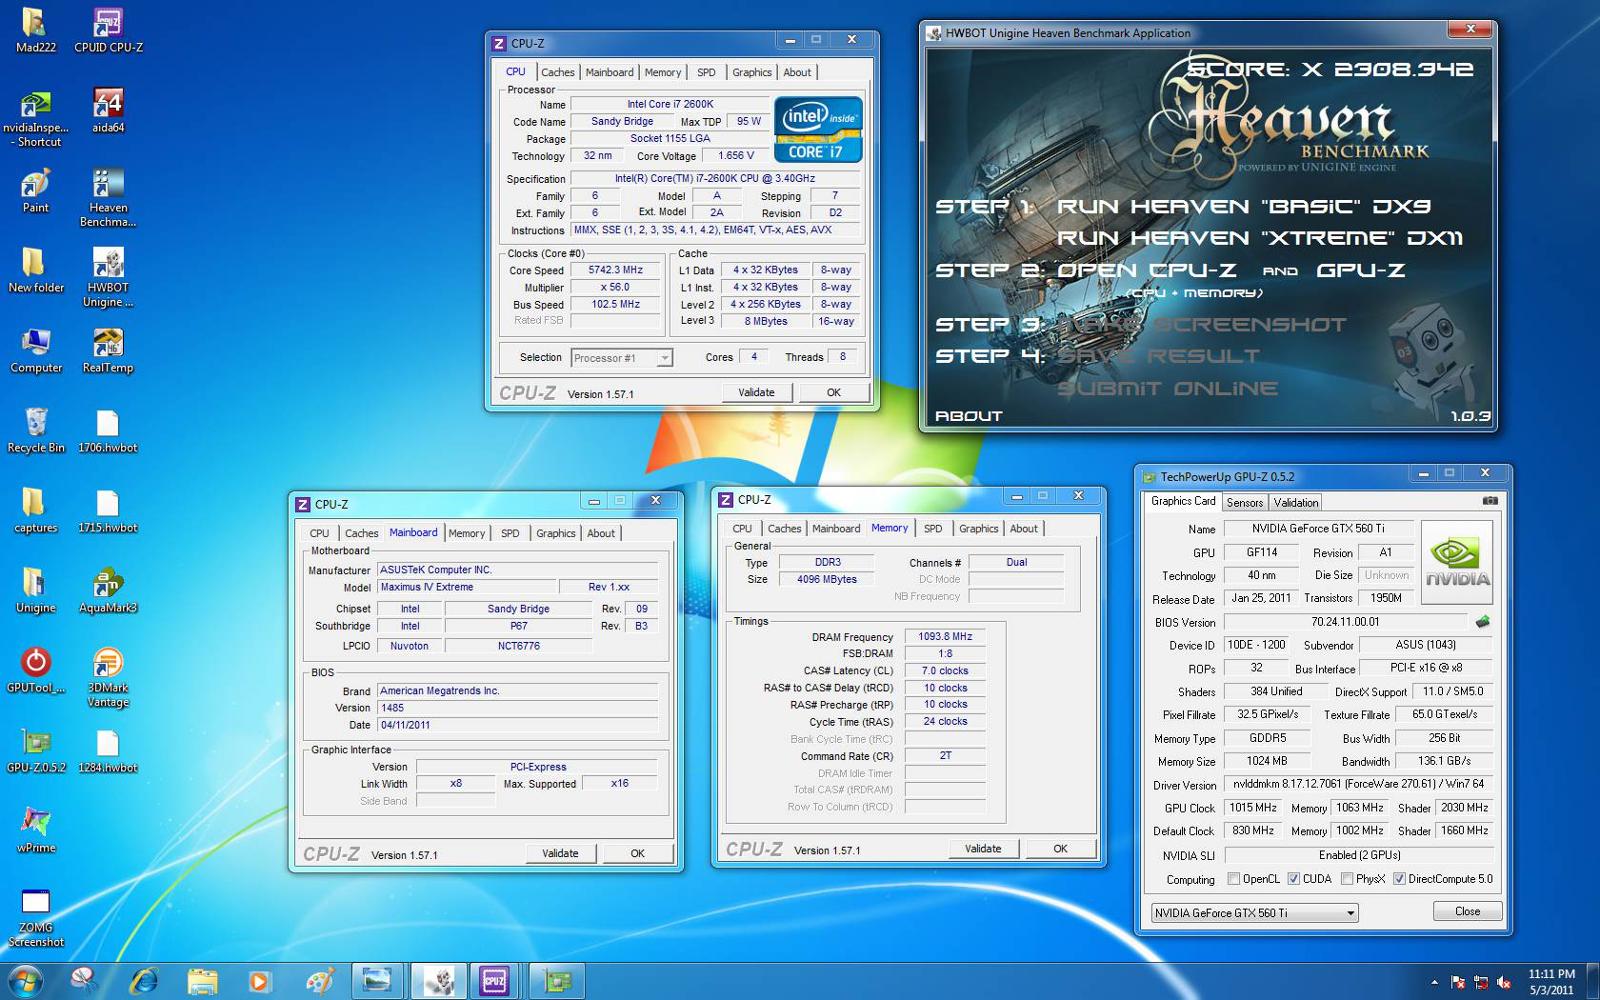Image resolution: width=1600 pixels, height=1000 pixels.
Task: Toggle the PhysX checkbox in GPU-Z
Action: point(1347,879)
